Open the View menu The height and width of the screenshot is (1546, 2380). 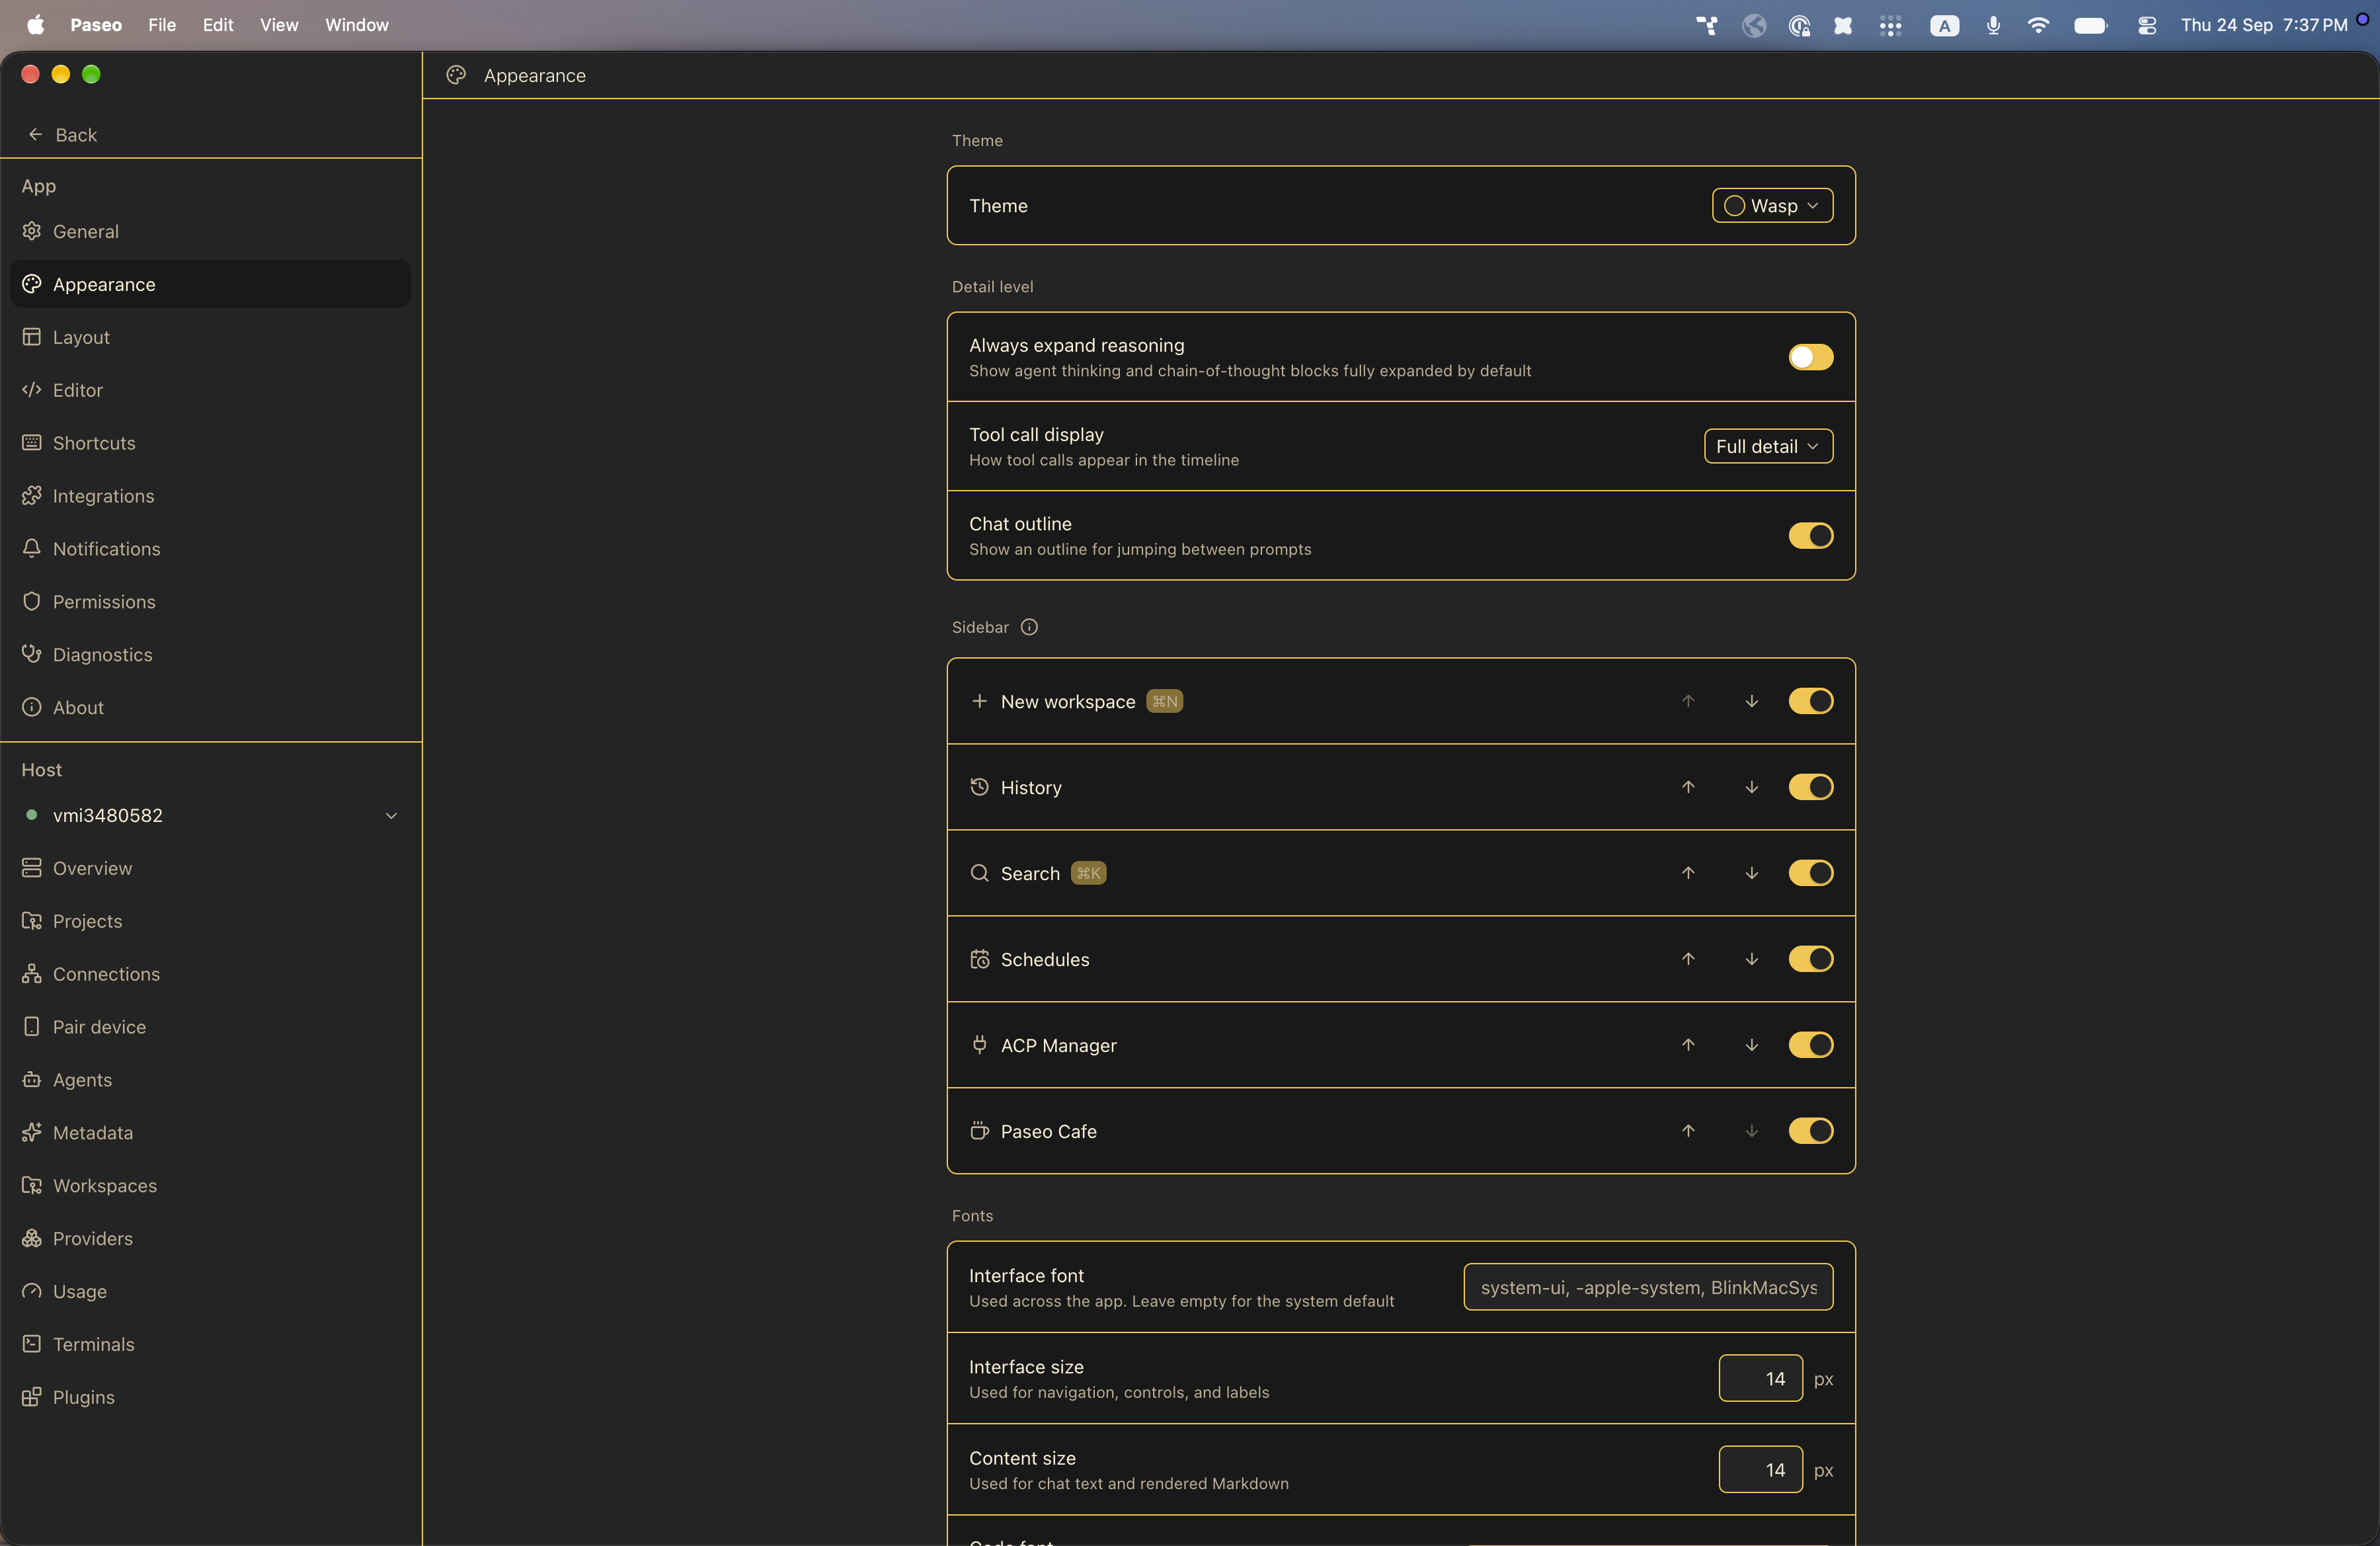coord(279,25)
